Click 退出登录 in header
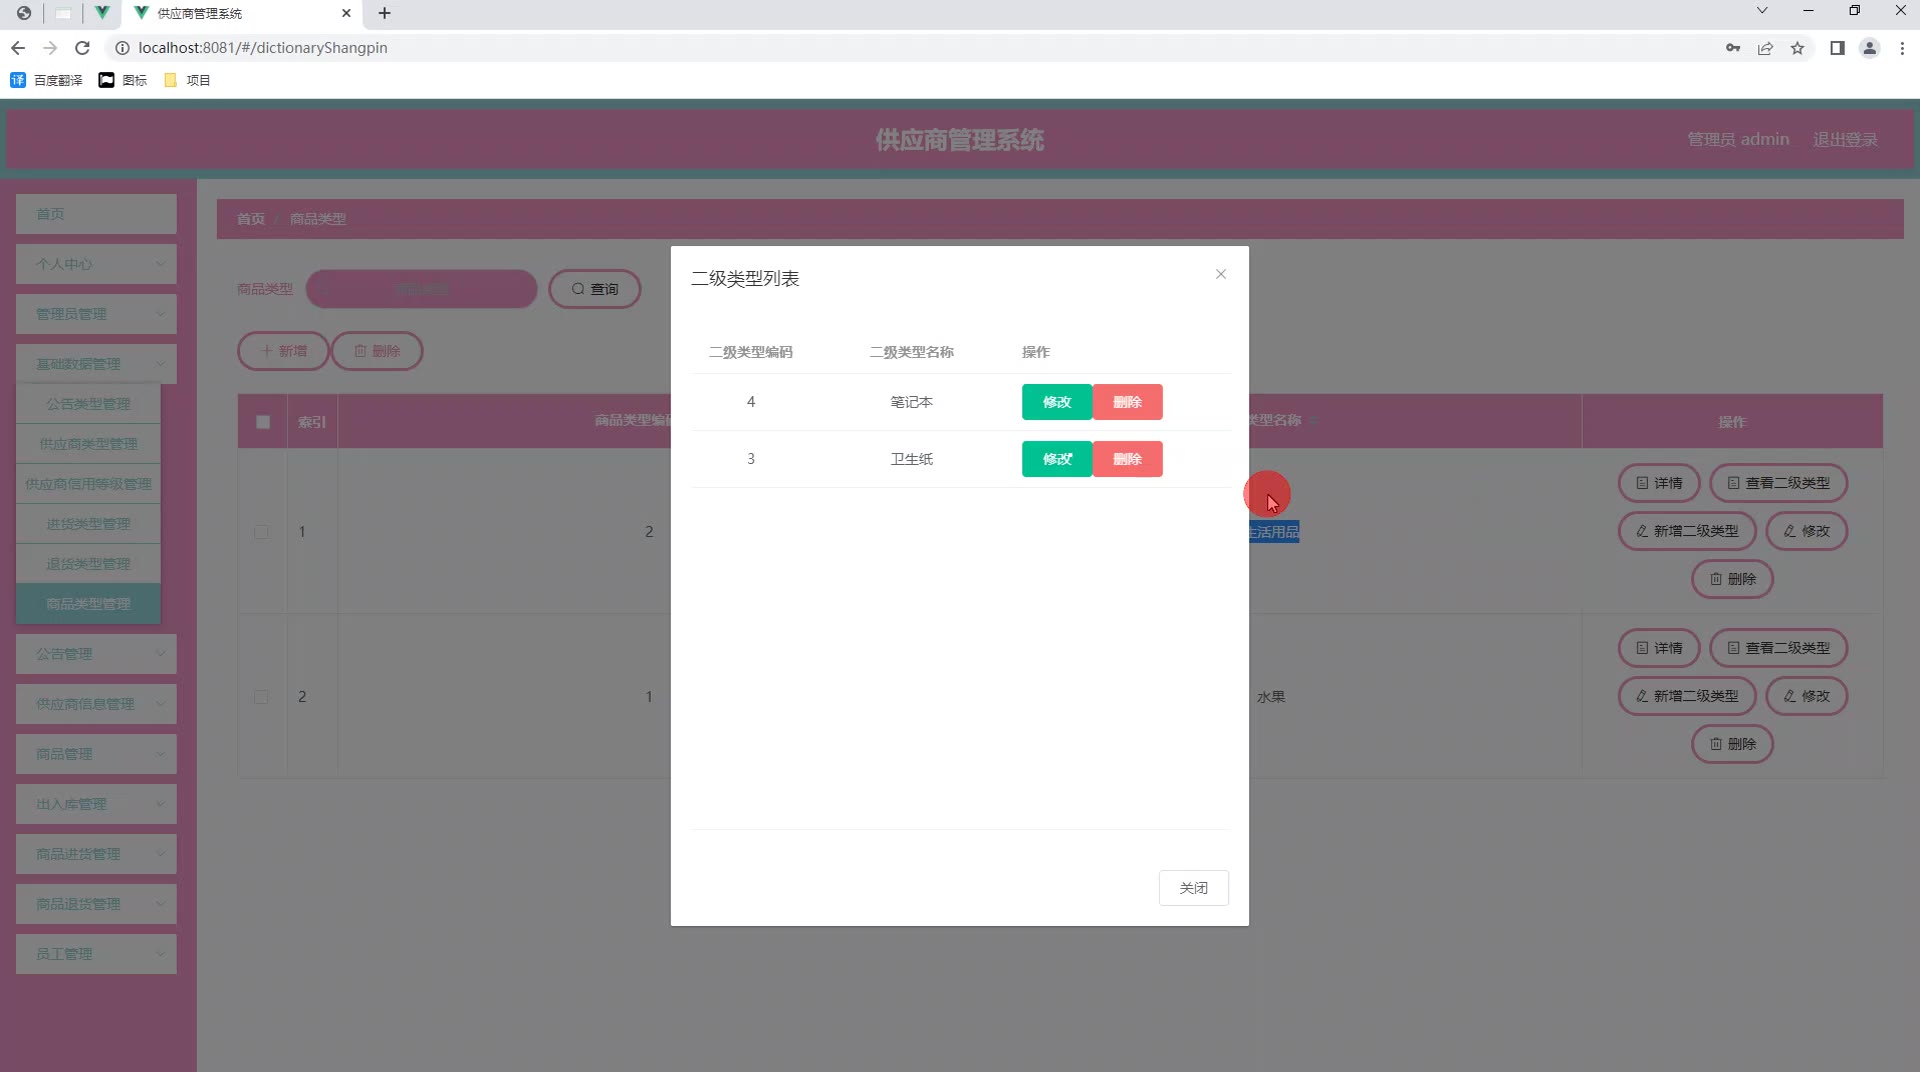The image size is (1920, 1072). click(1845, 140)
